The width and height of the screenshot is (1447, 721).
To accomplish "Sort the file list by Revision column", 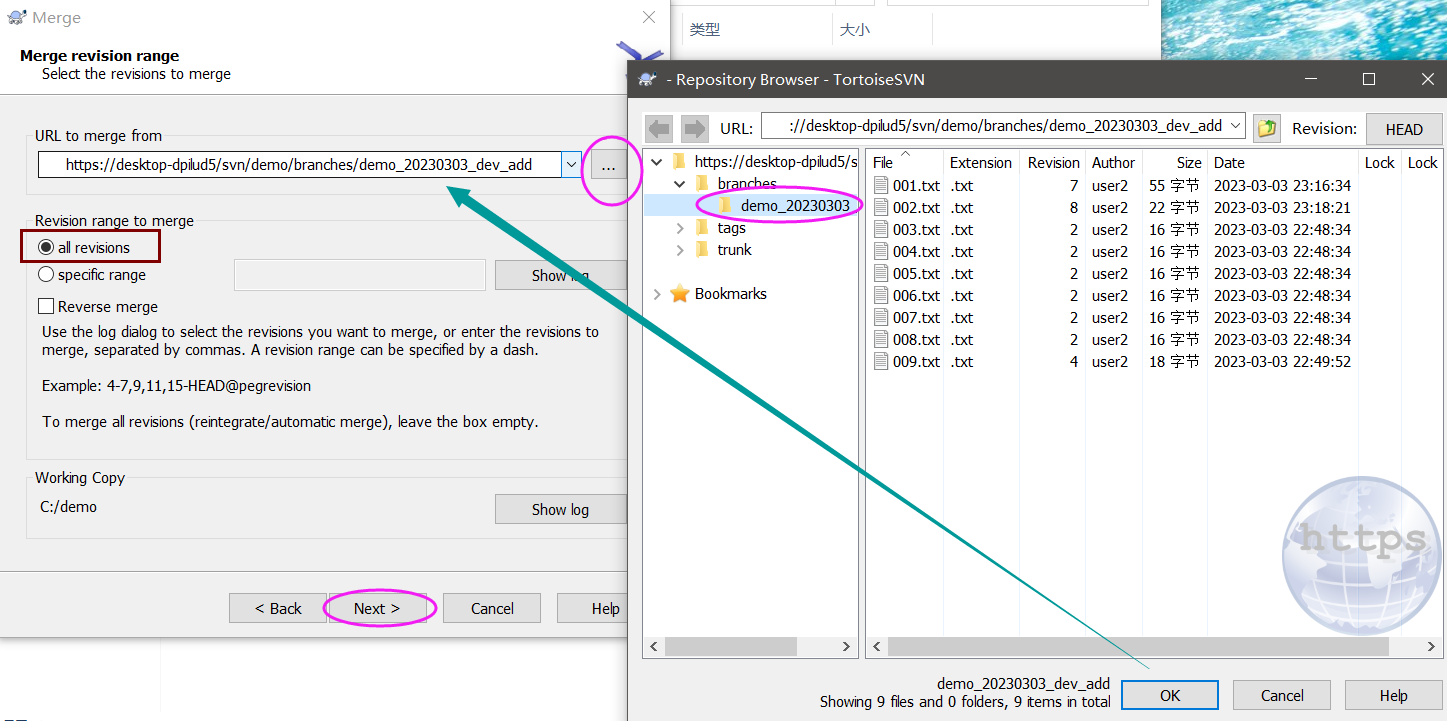I will [x=1054, y=163].
